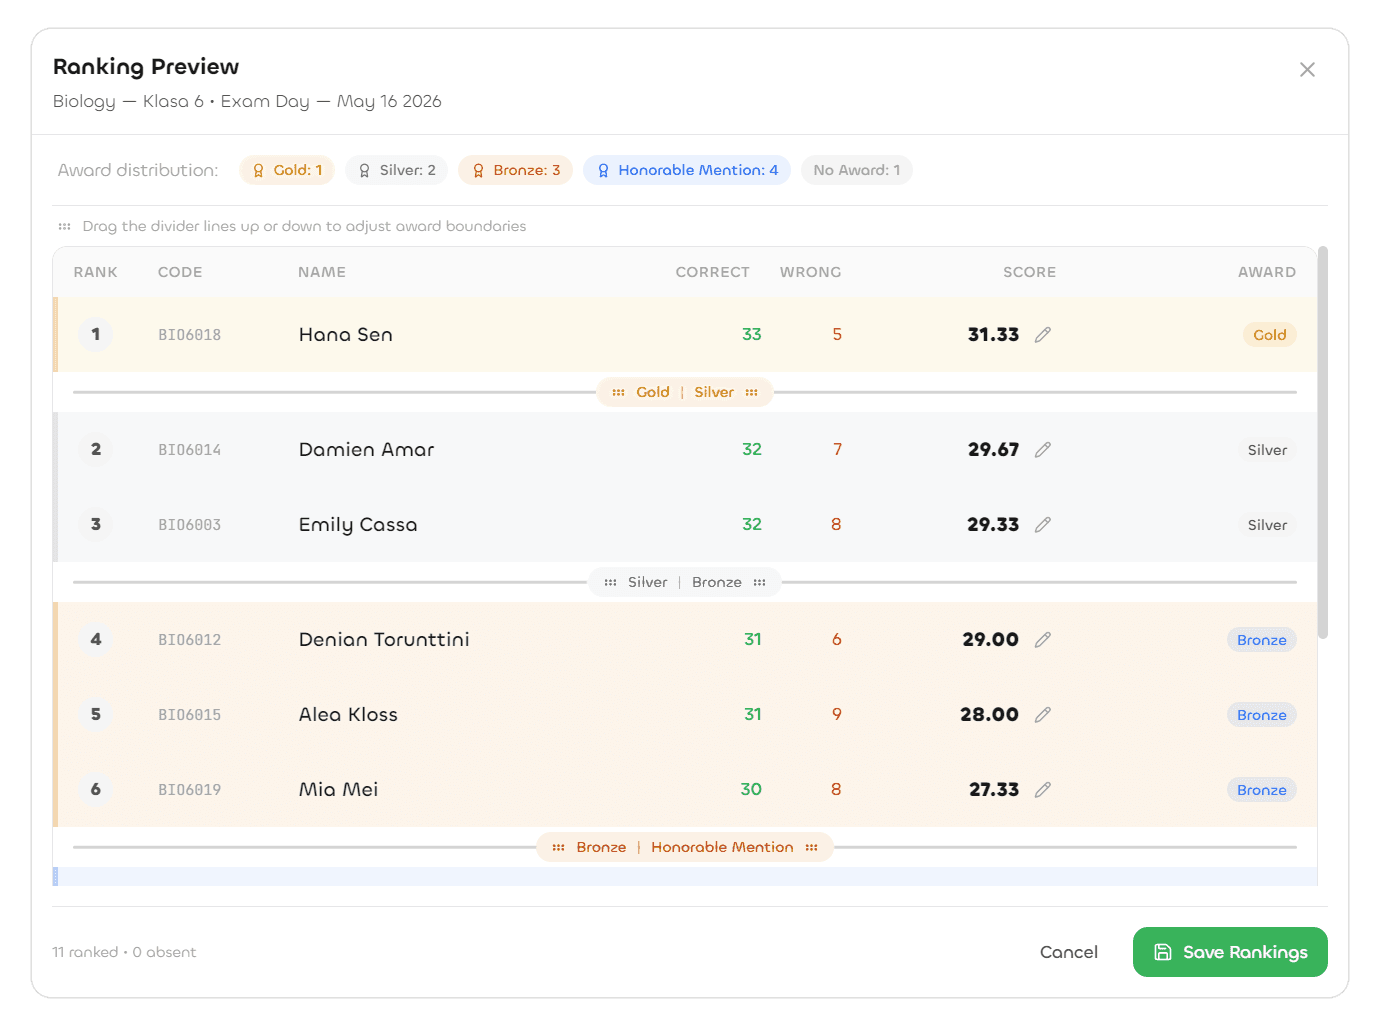Click score 29.00
This screenshot has width=1378, height=1035.
[991, 640]
